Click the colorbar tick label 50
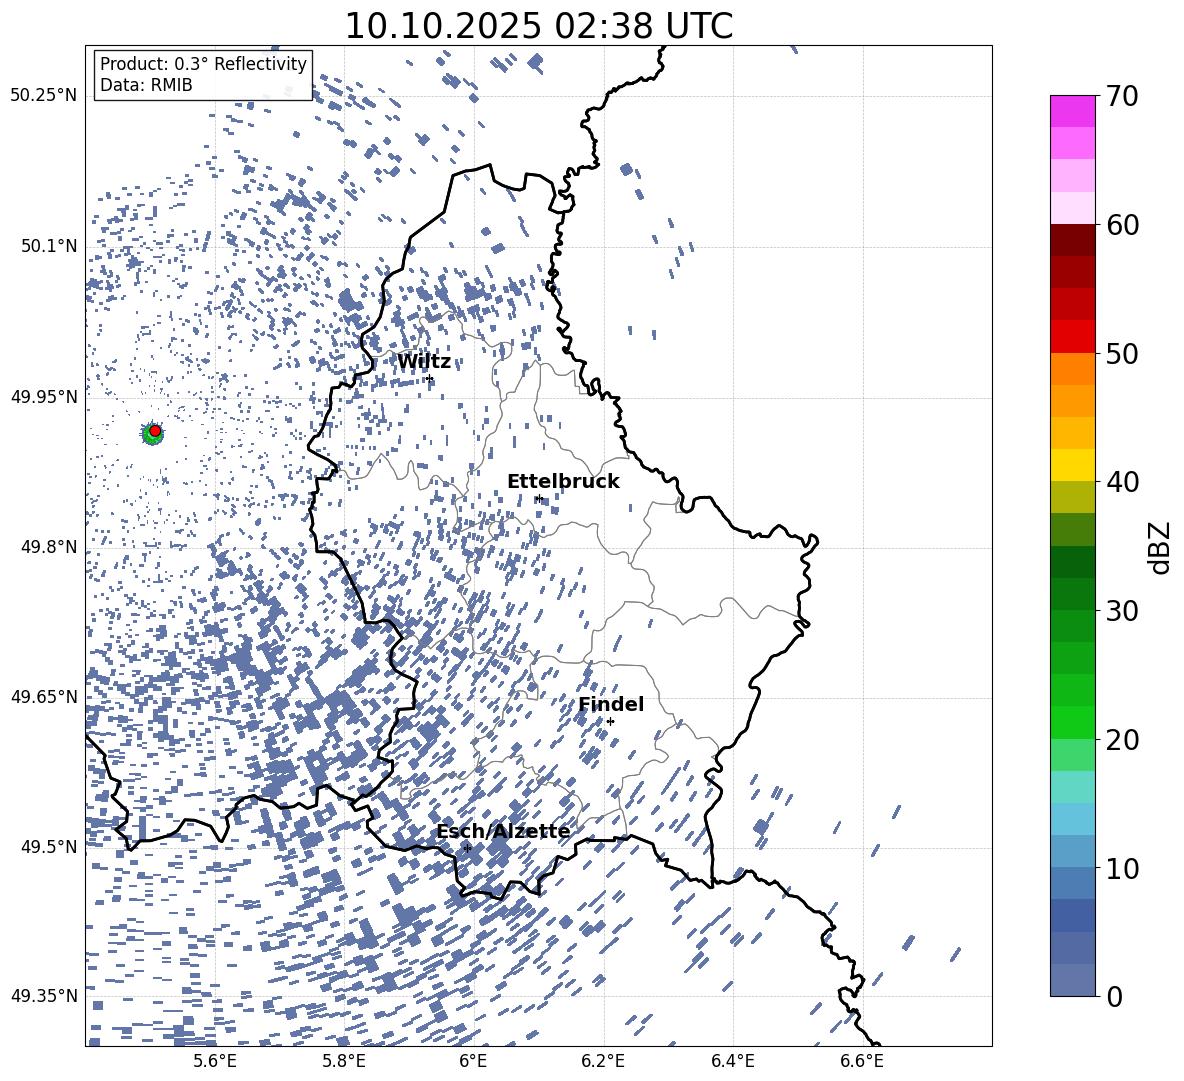 tap(1122, 353)
